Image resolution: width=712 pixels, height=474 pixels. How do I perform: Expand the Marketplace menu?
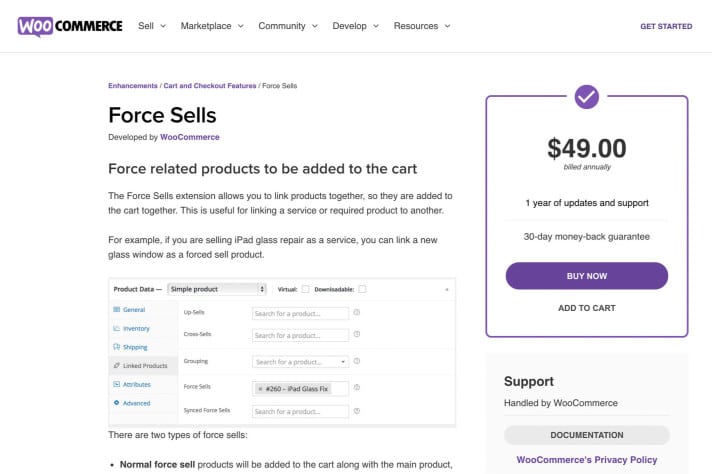(211, 26)
